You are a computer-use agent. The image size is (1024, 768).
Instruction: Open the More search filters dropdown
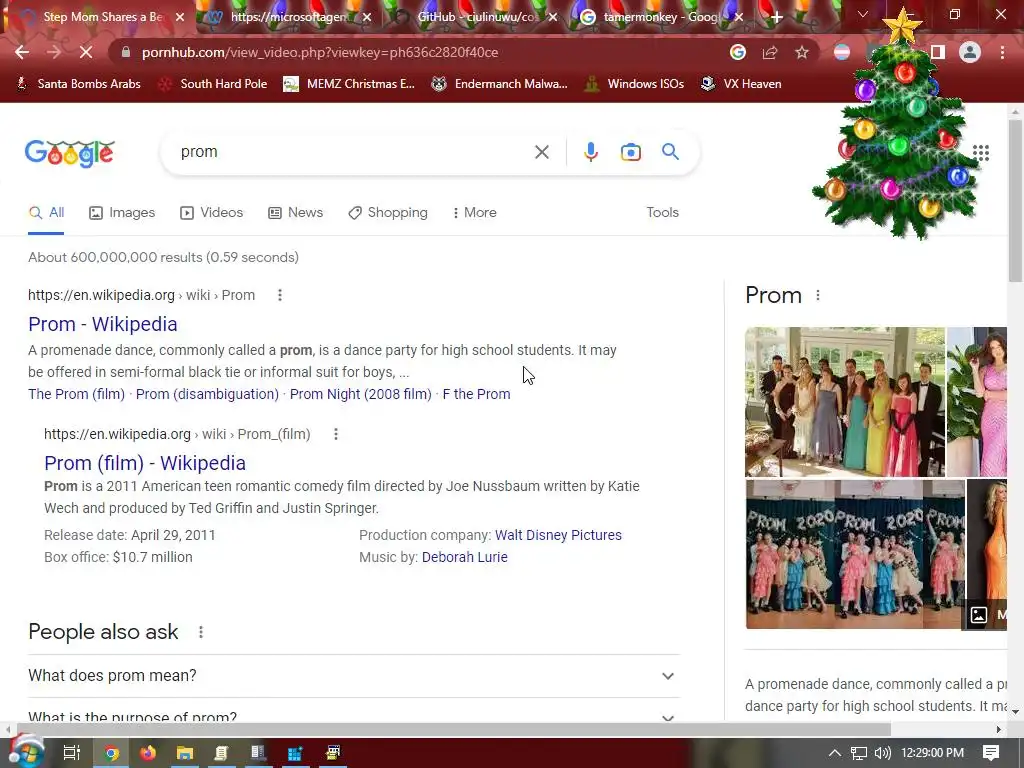[474, 213]
